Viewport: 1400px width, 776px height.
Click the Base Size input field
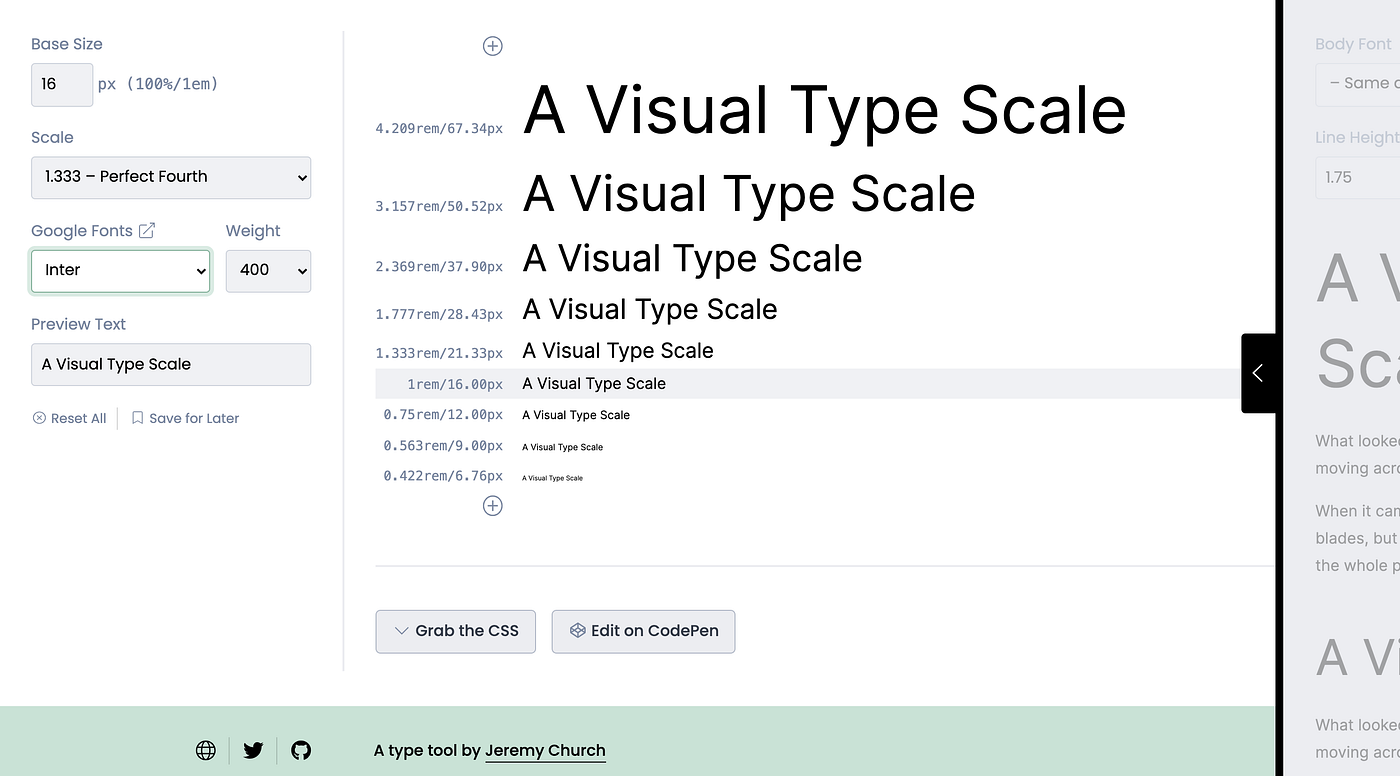[62, 84]
